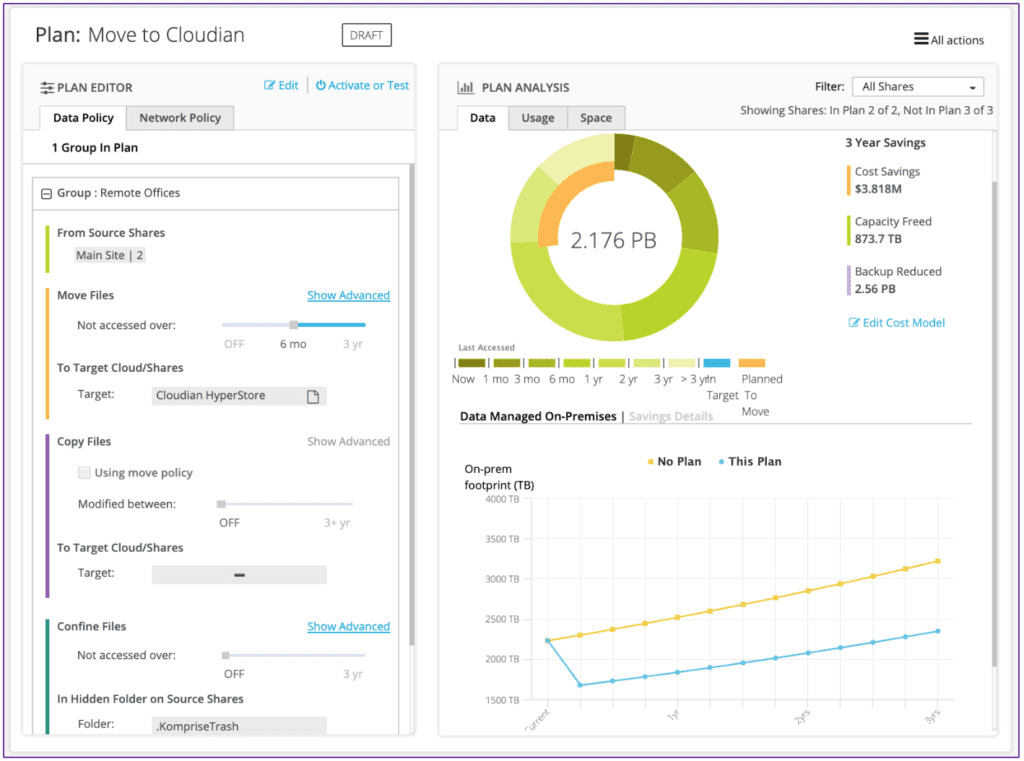Open the Savings Details view
The width and height of the screenshot is (1024, 761).
671,416
